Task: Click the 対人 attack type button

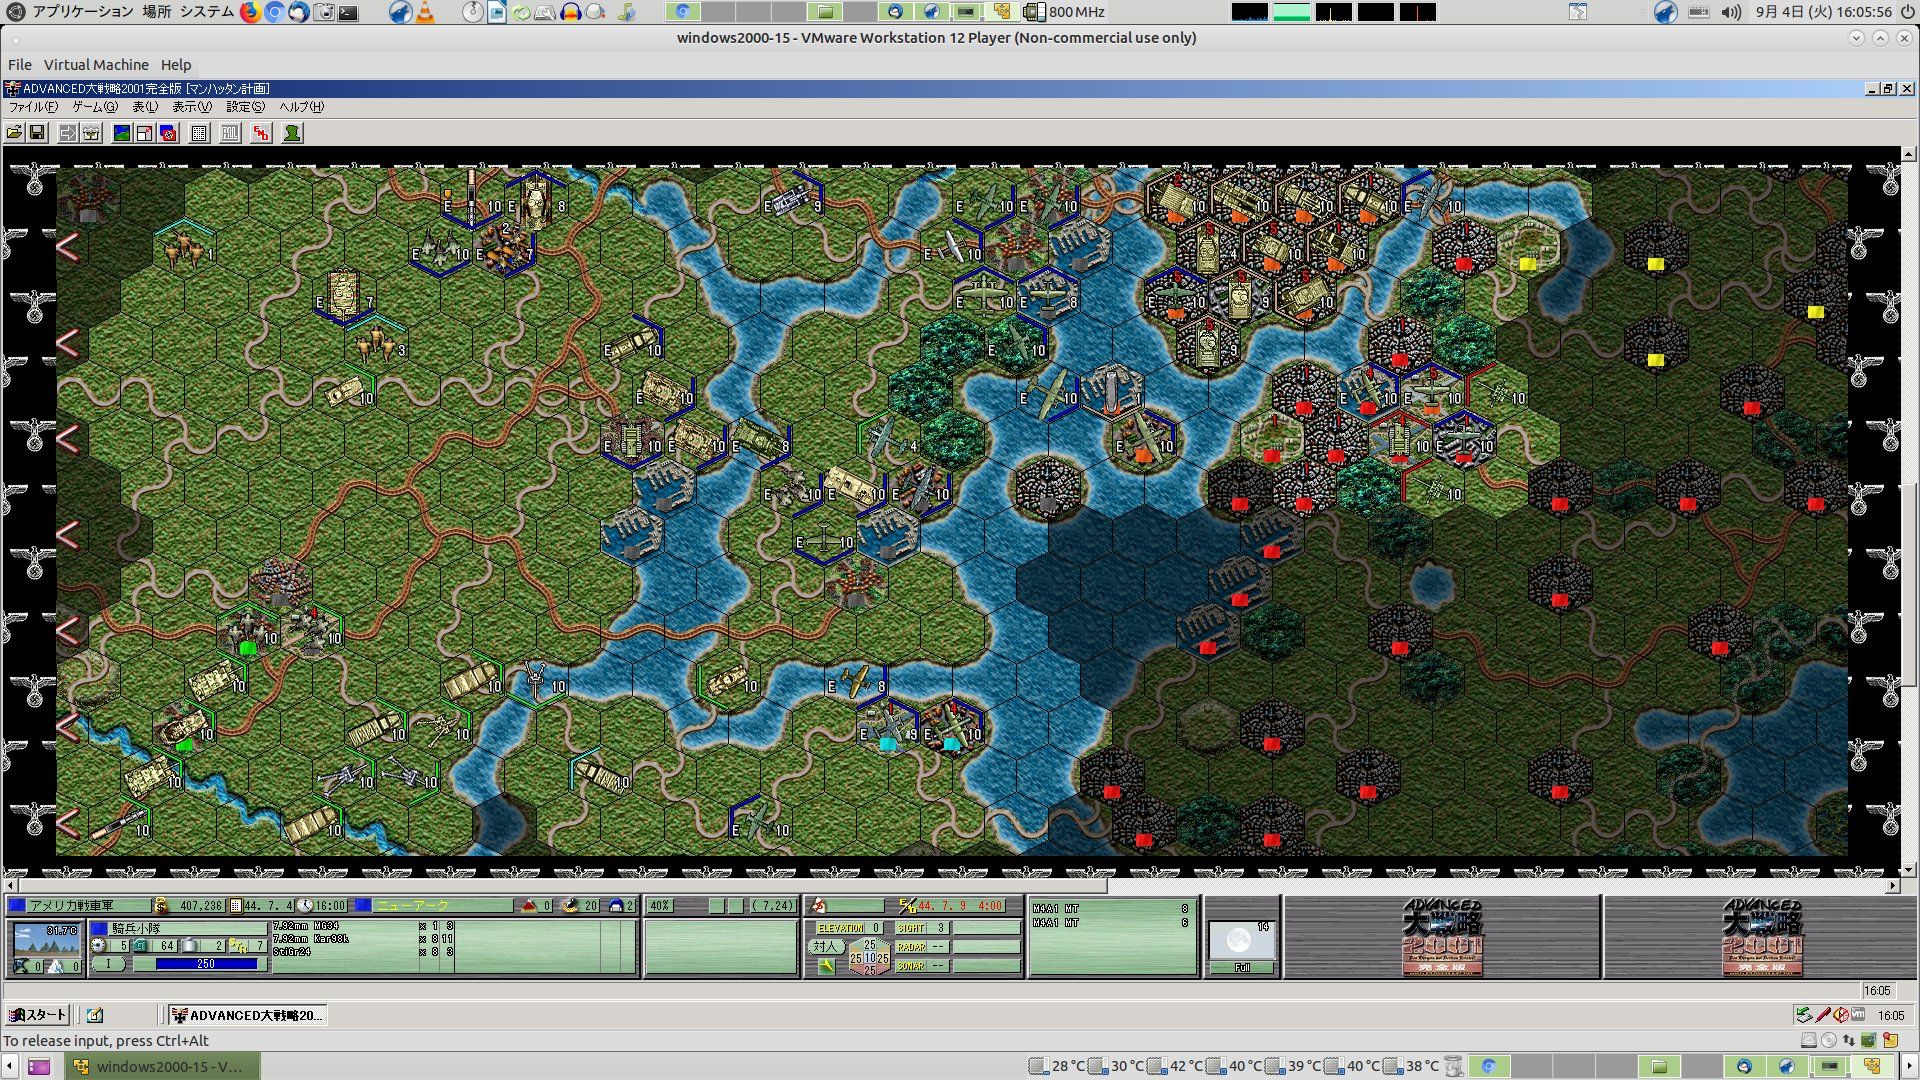Action: click(x=825, y=946)
